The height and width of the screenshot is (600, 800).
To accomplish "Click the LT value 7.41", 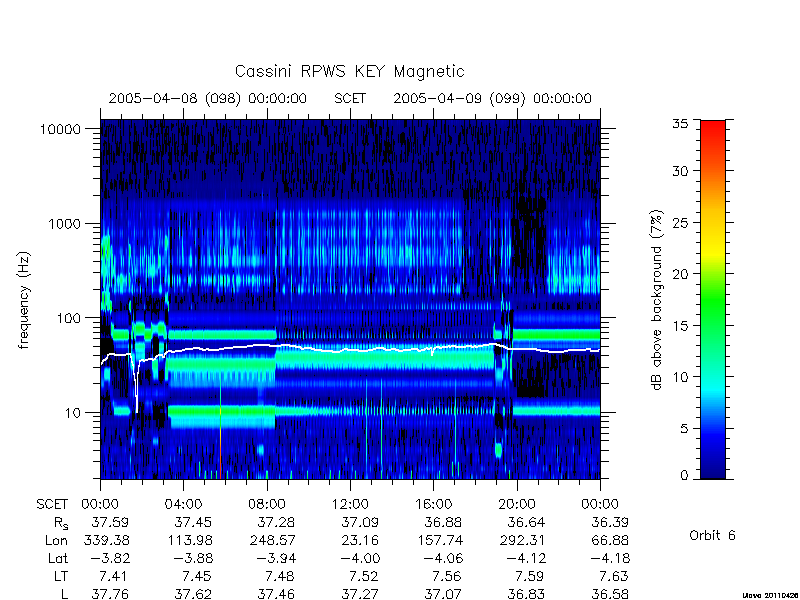I will (x=114, y=576).
